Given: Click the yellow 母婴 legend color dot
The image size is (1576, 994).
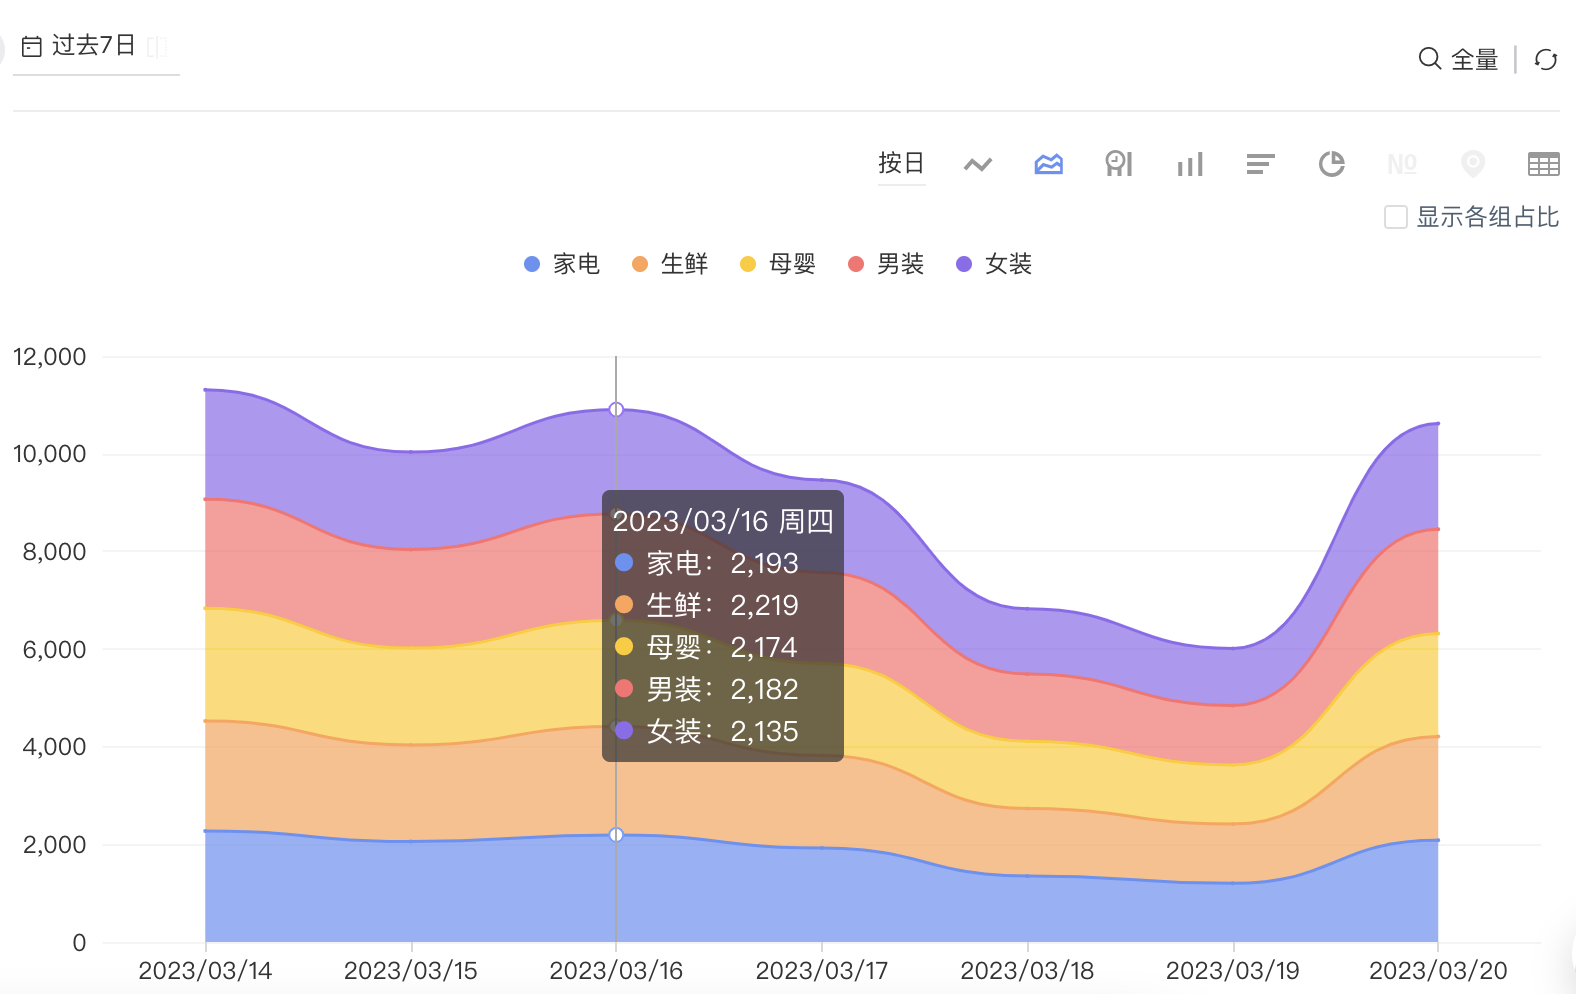Looking at the screenshot, I should coord(748,264).
